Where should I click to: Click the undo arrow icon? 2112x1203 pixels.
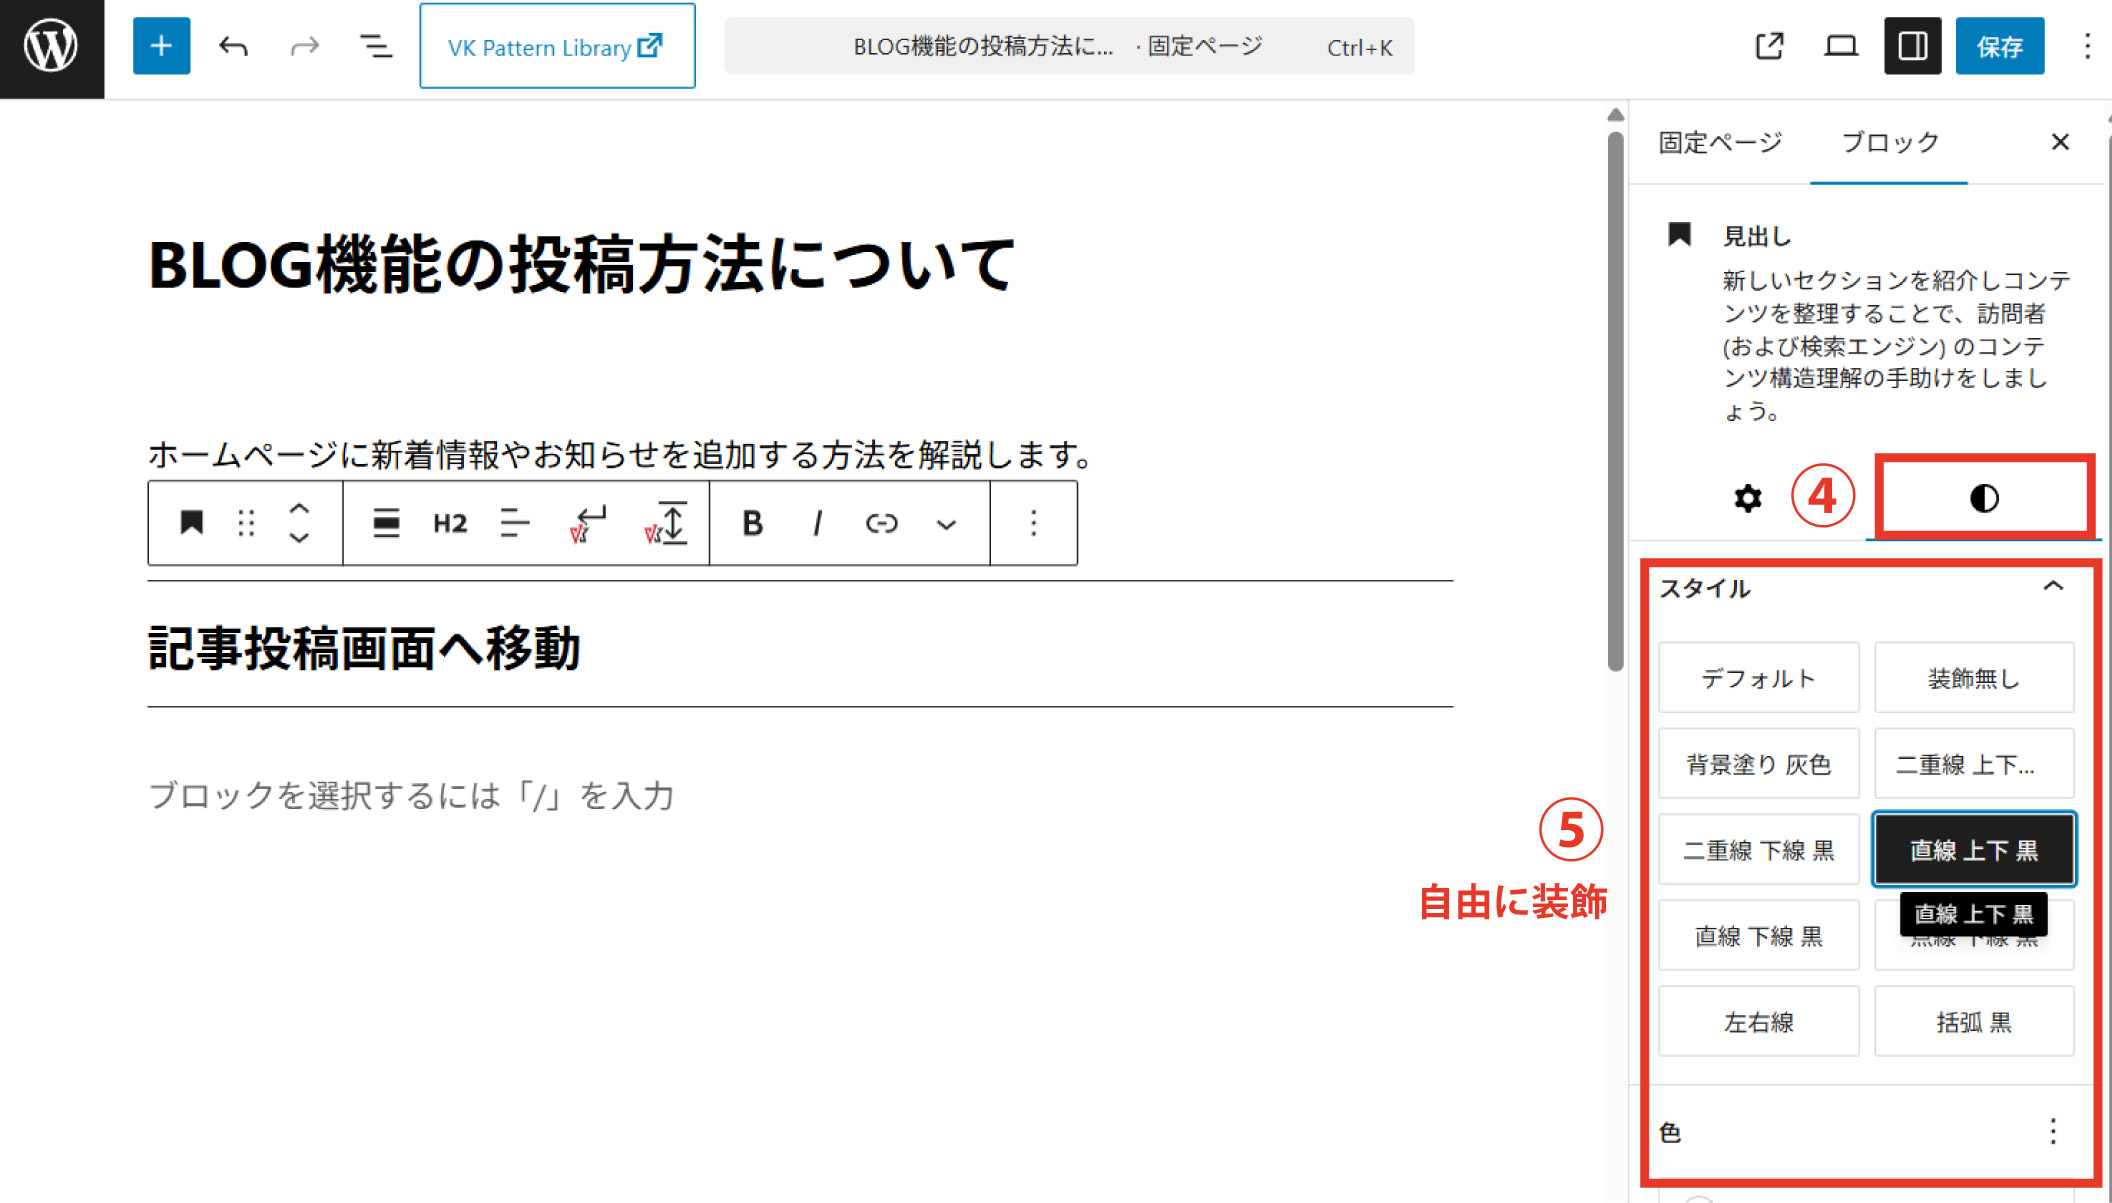coord(233,46)
